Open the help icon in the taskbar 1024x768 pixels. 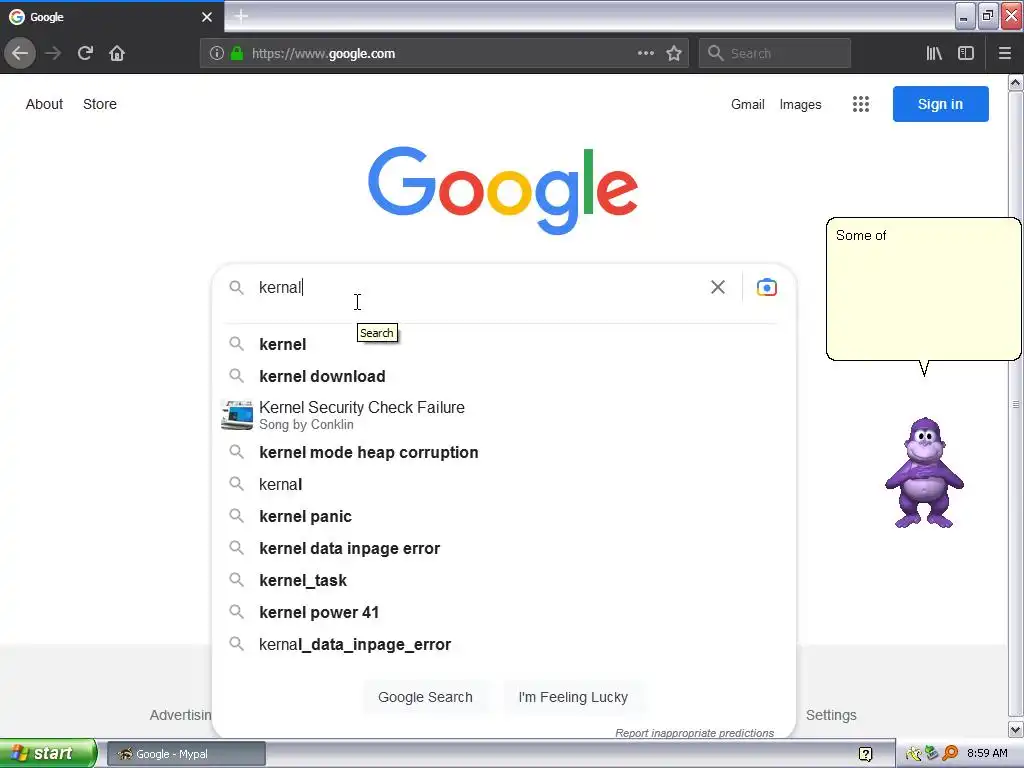pyautogui.click(x=865, y=754)
